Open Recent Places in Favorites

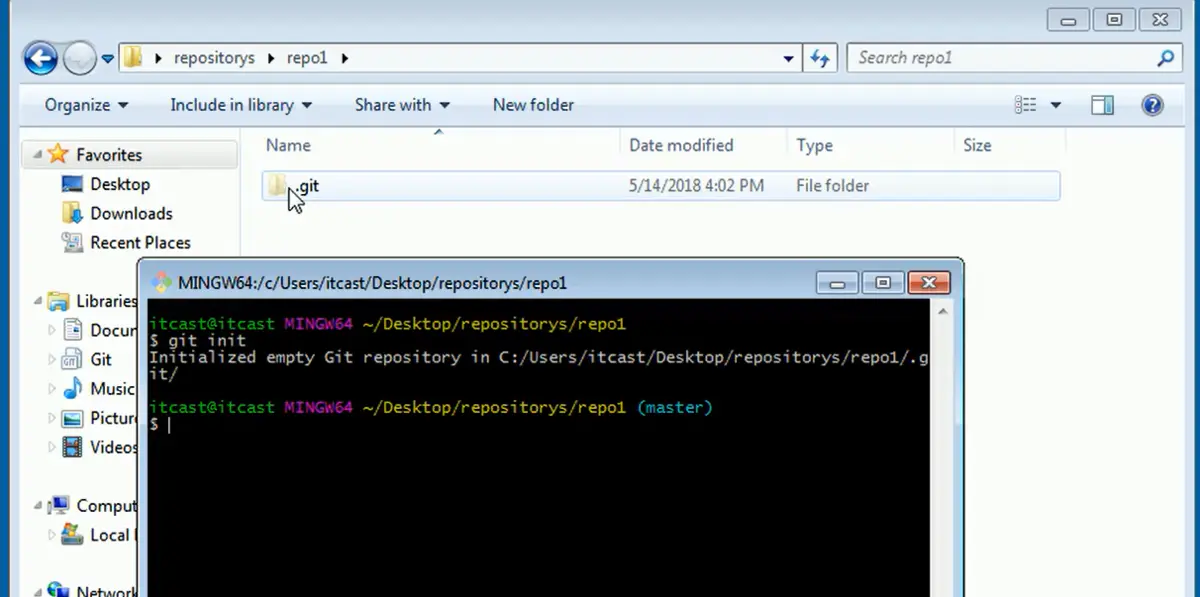140,242
